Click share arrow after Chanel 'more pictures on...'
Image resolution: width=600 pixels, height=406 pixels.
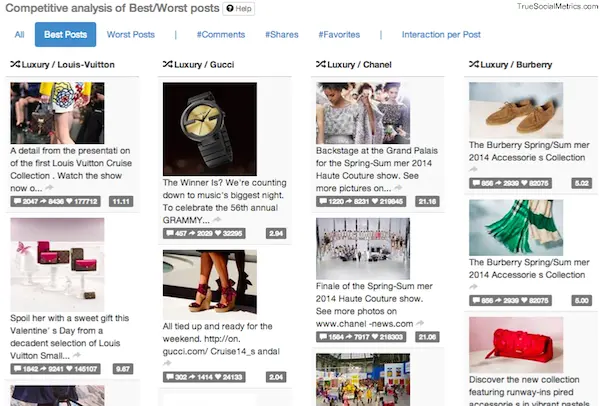pyautogui.click(x=398, y=188)
